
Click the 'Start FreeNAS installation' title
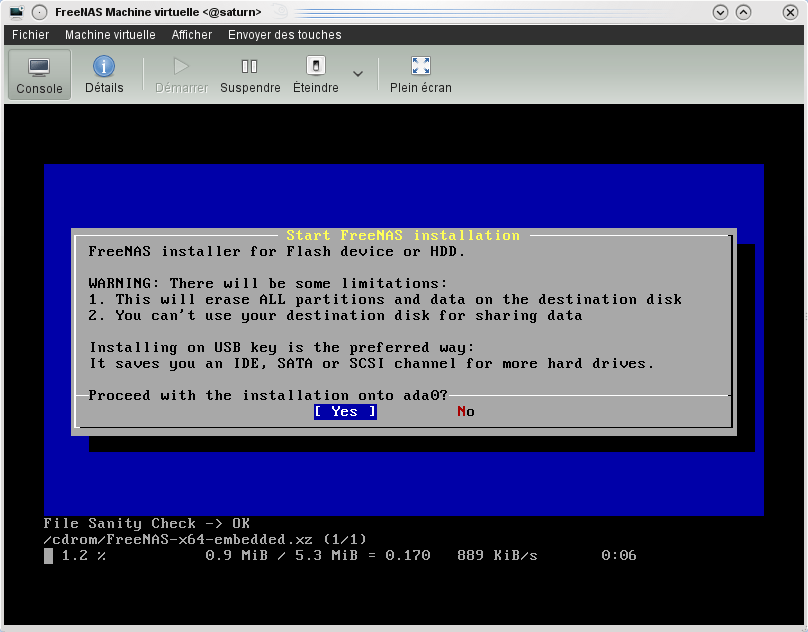point(403,236)
